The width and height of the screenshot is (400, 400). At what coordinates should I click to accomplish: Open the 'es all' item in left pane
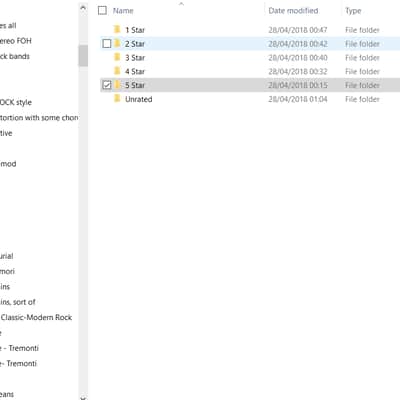pyautogui.click(x=8, y=25)
